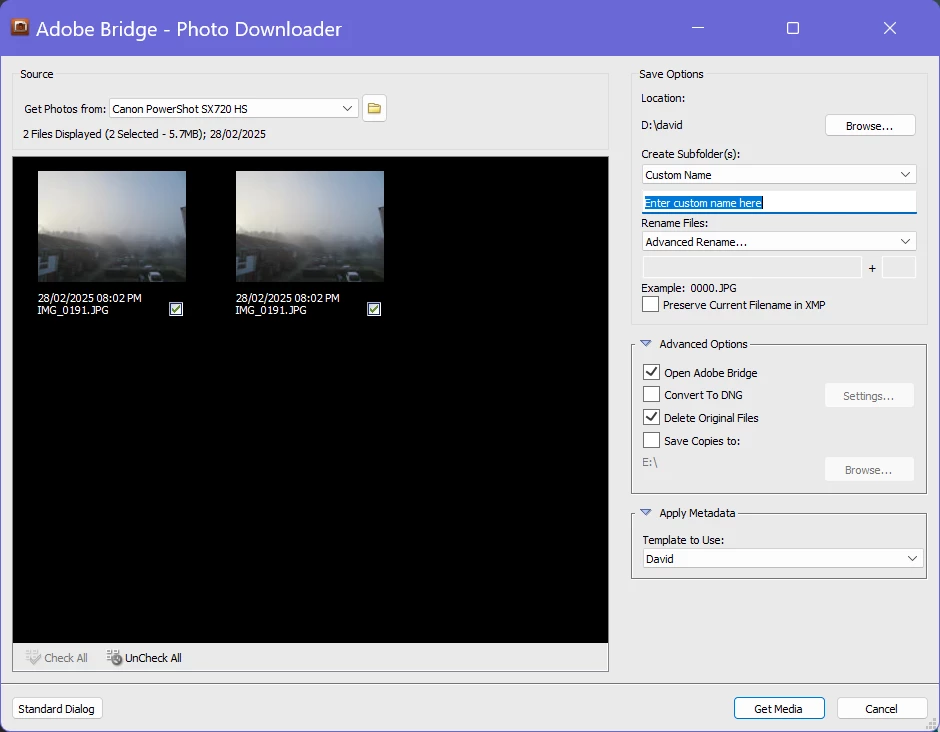This screenshot has width=940, height=732.
Task: Click UnCheck All below the thumbnails
Action: point(144,658)
